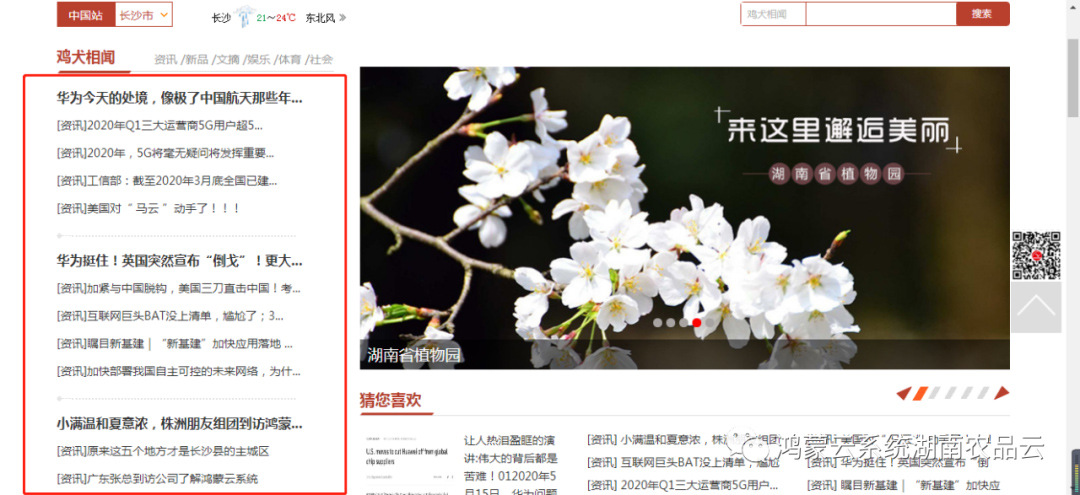The height and width of the screenshot is (495, 1080).
Task: Open the 长沙市 city dropdown
Action: tap(143, 15)
